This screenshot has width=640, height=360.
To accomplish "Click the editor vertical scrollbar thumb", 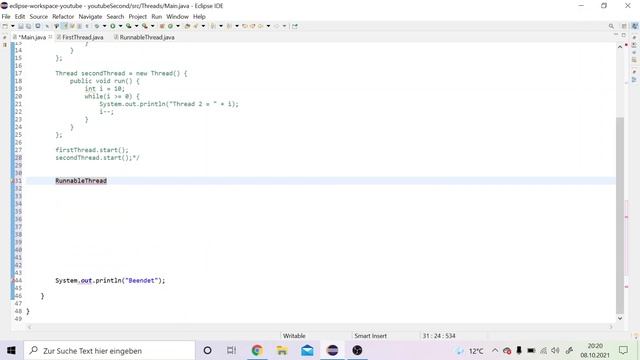I will point(620,215).
